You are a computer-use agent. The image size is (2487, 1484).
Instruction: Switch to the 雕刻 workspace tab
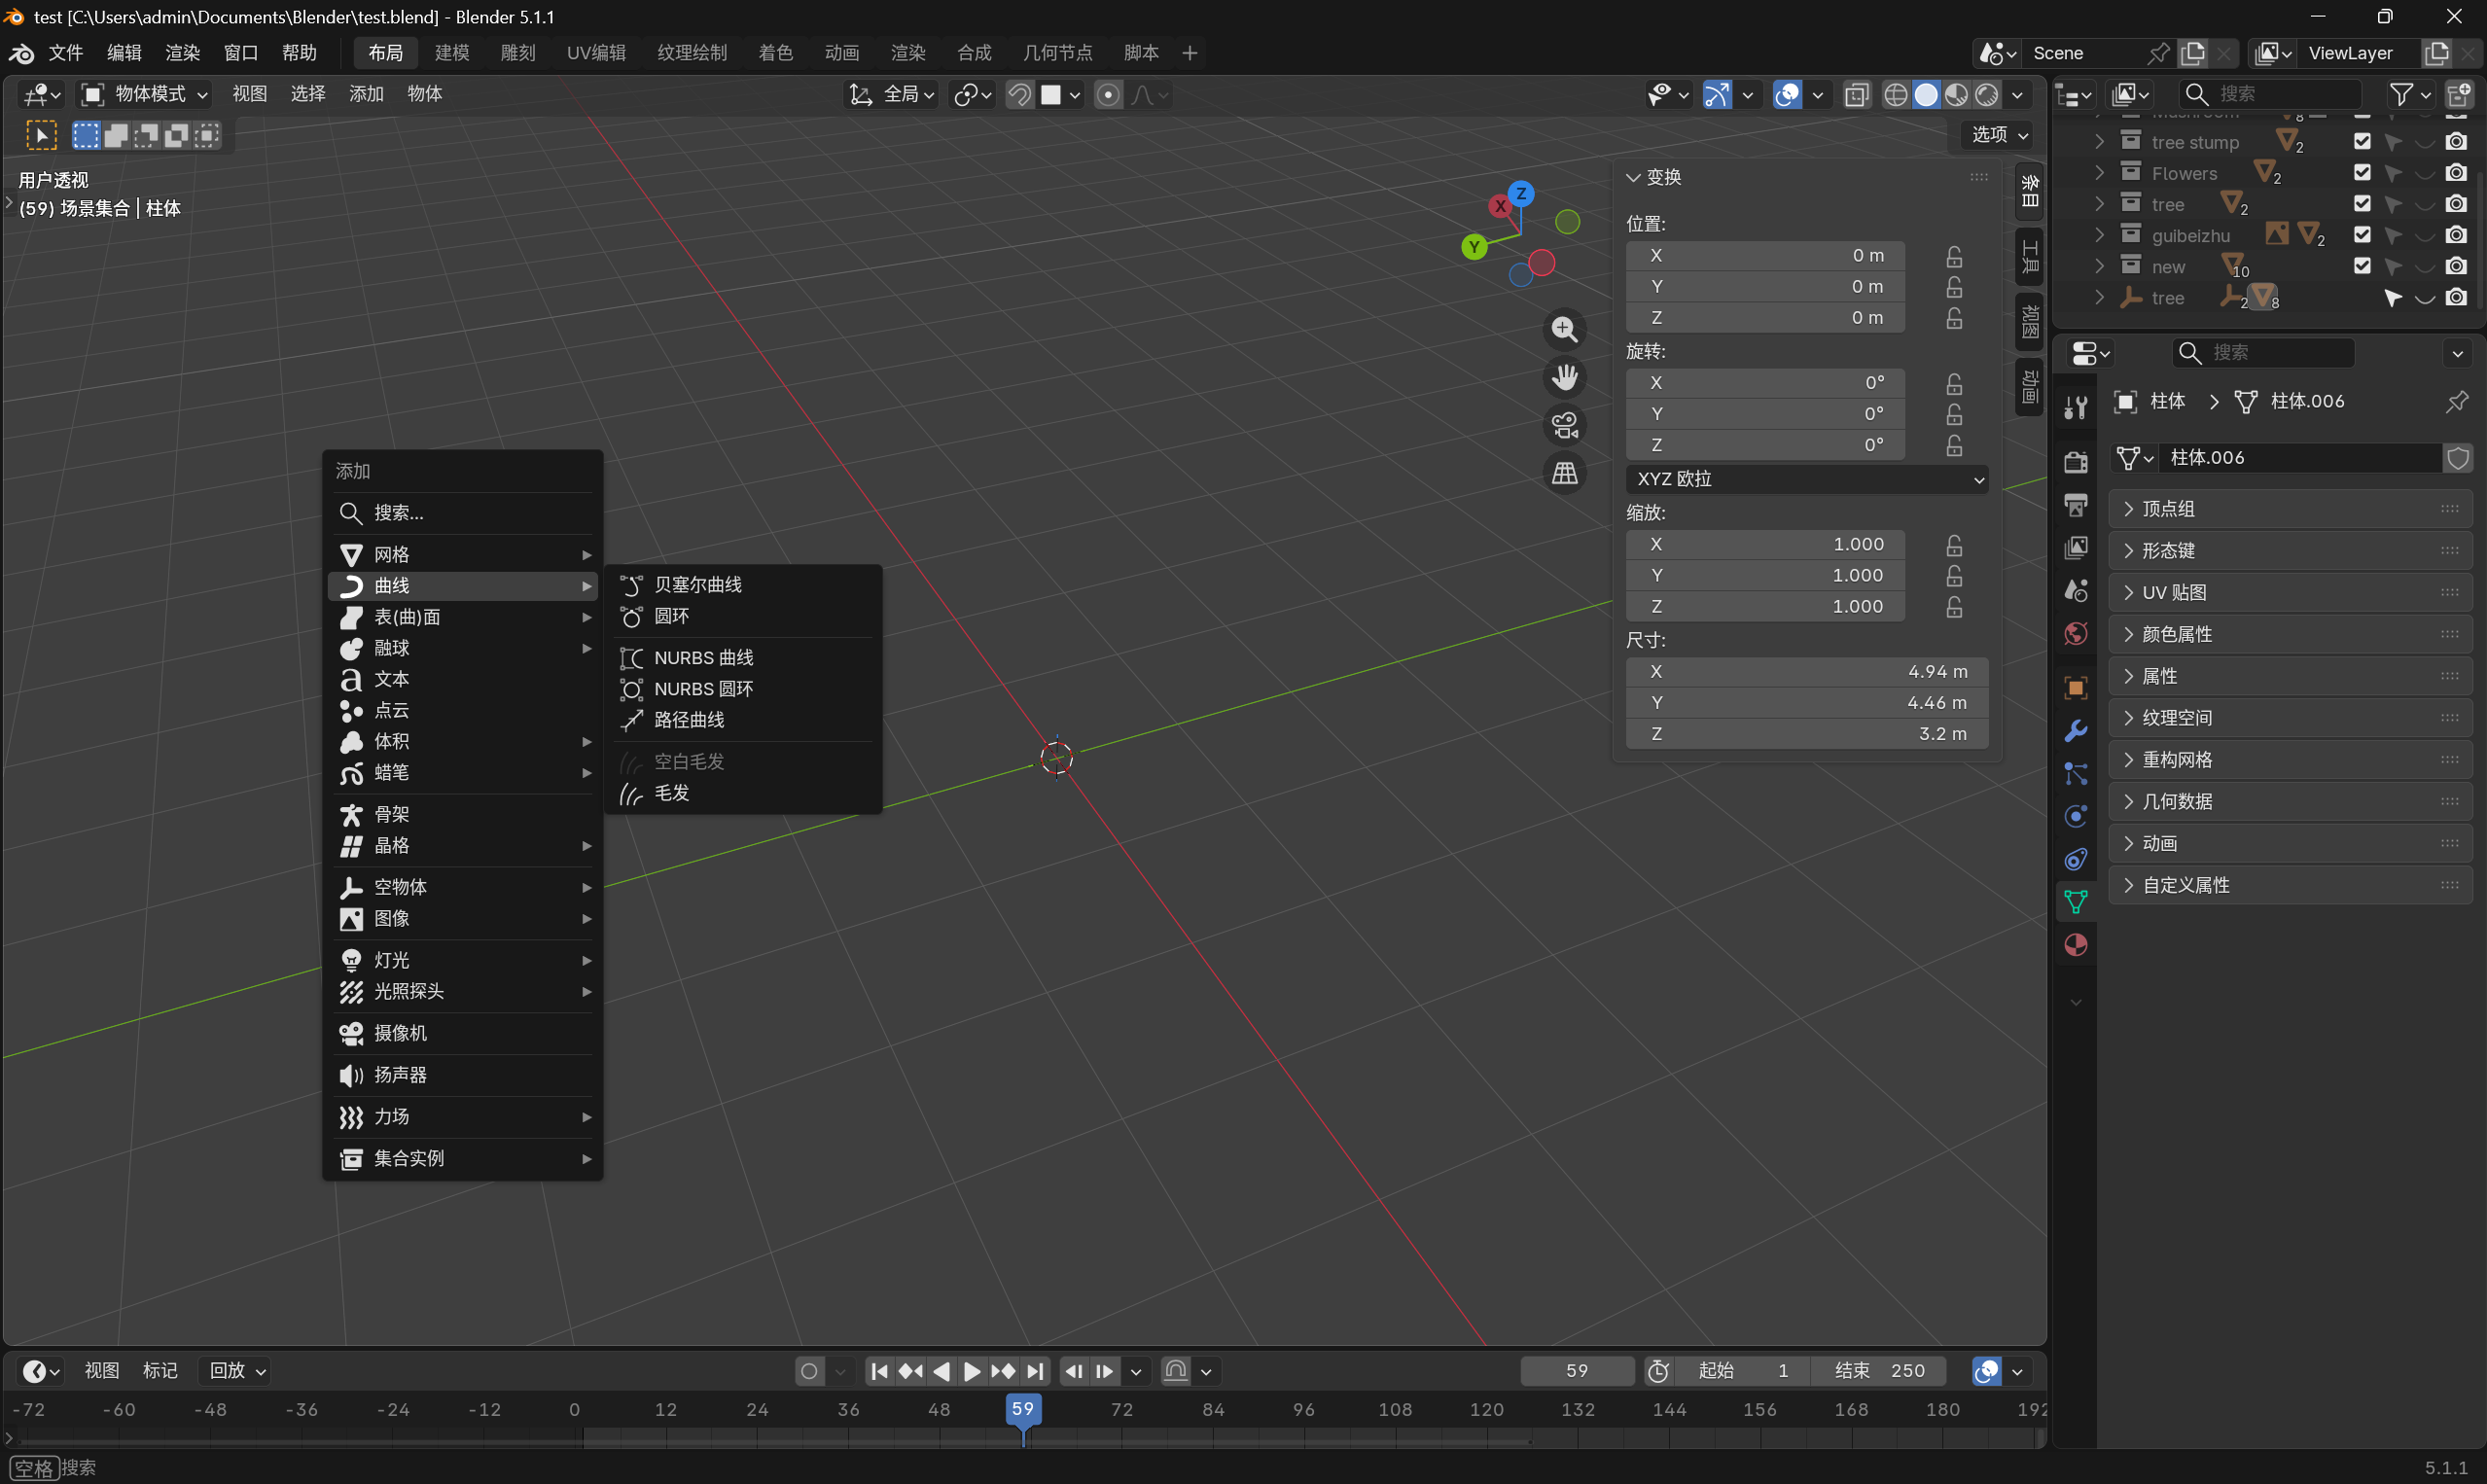(518, 53)
